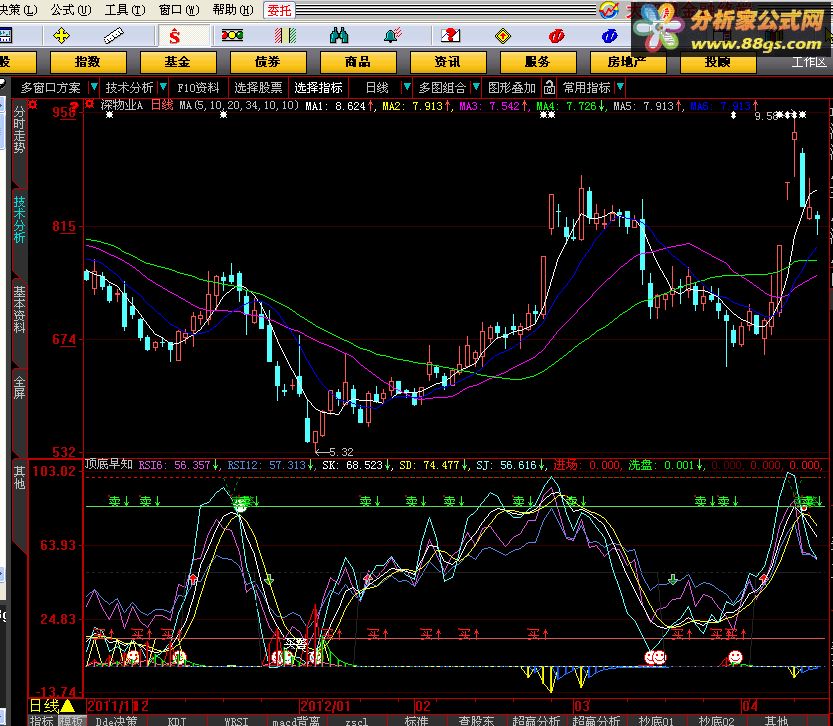The width and height of the screenshot is (833, 726).
Task: Click the lock icon beside 图形叠加
Action: click(x=549, y=87)
